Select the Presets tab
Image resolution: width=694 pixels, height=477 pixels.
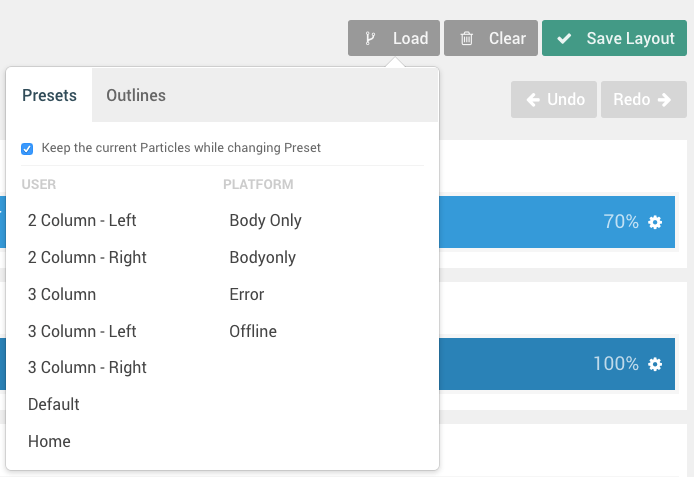tap(49, 96)
